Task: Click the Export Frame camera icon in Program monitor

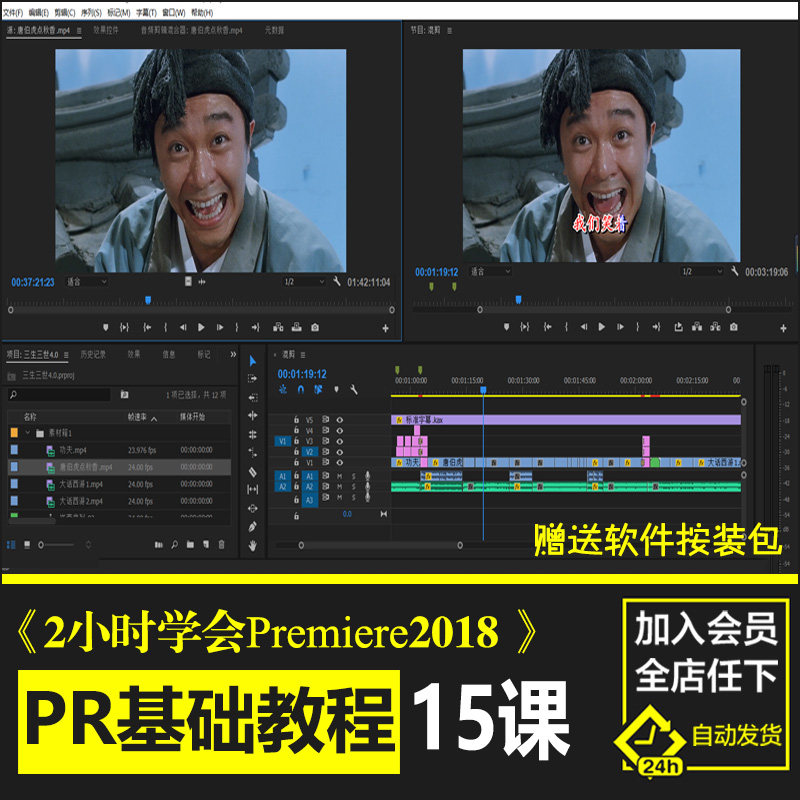Action: 734,327
